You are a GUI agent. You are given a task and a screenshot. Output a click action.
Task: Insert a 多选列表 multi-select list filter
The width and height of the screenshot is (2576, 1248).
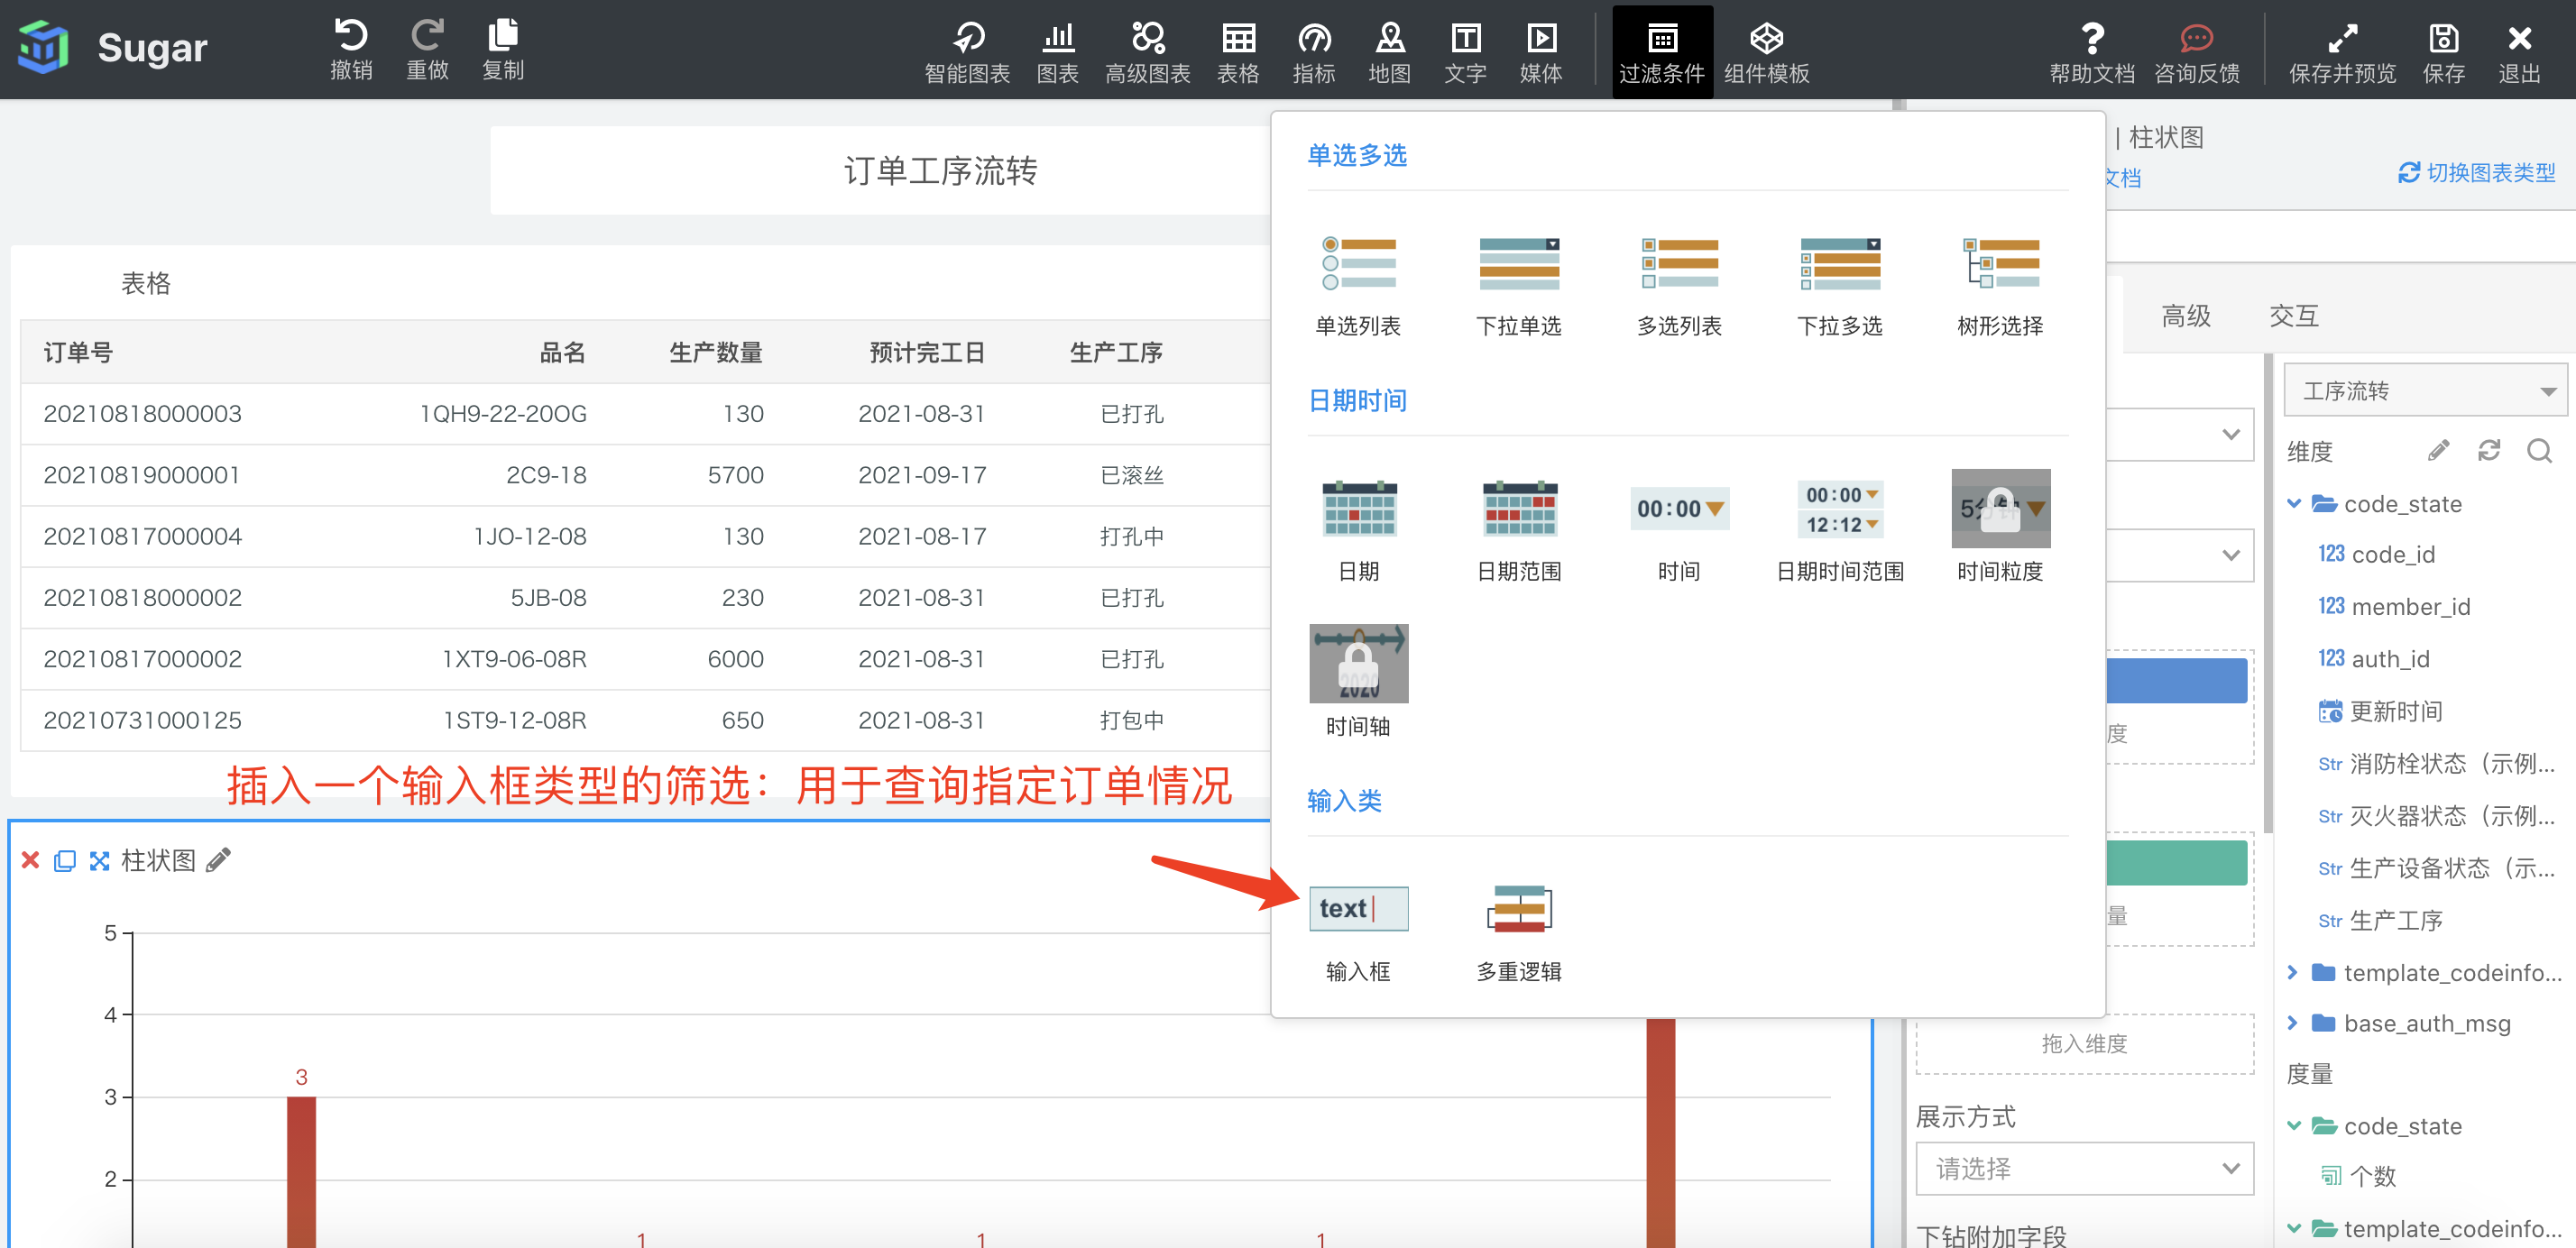click(x=1679, y=287)
